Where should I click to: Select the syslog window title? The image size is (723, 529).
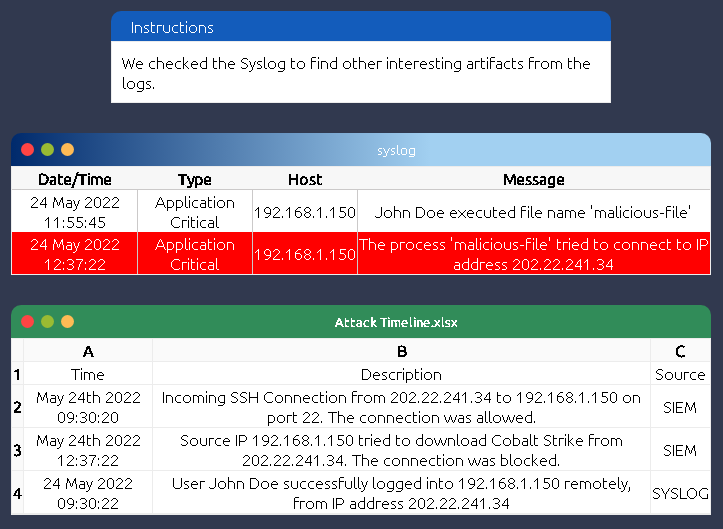(396, 150)
